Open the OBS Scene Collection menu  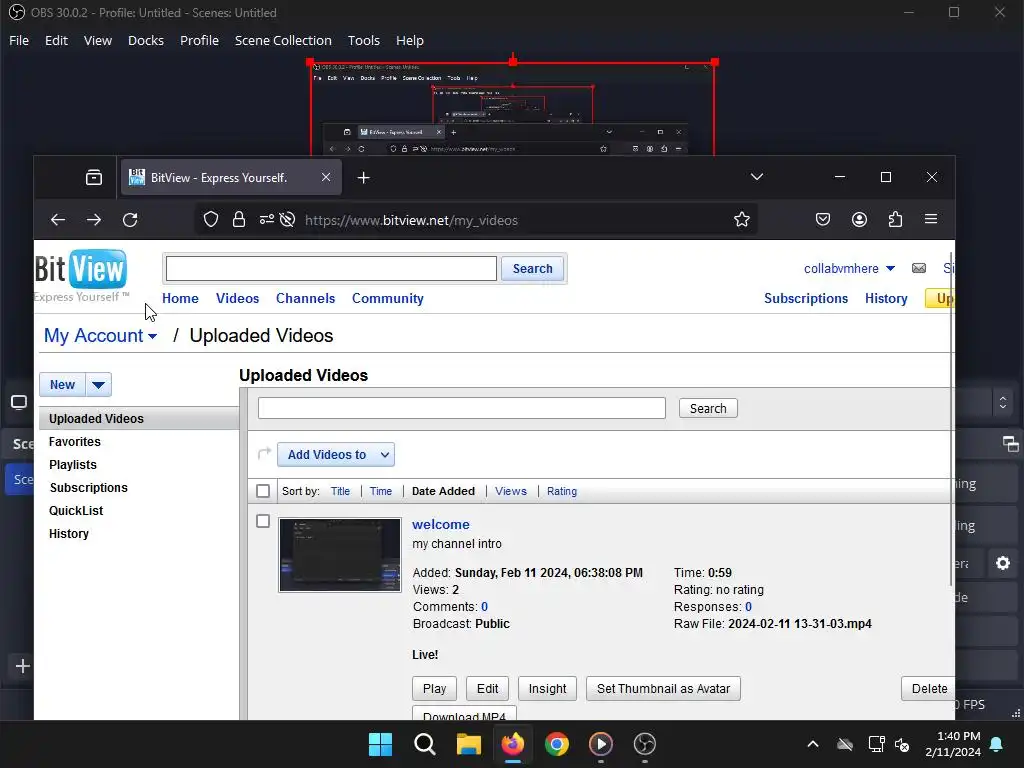pyautogui.click(x=283, y=40)
